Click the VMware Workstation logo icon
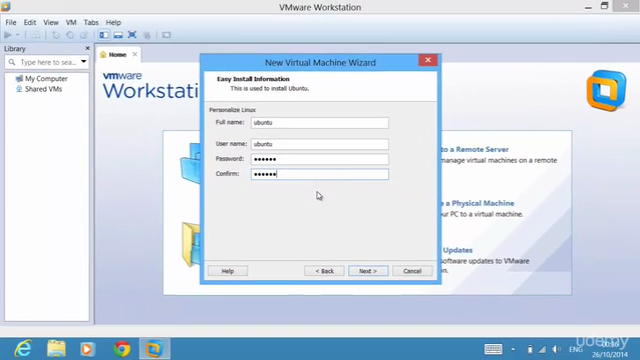640x360 pixels. (606, 90)
